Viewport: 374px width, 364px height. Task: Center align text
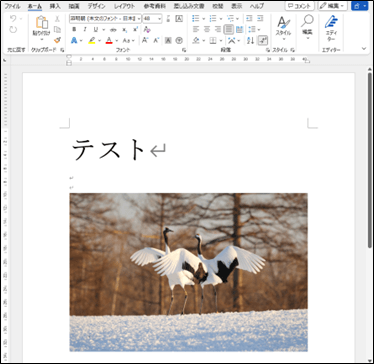(207, 30)
